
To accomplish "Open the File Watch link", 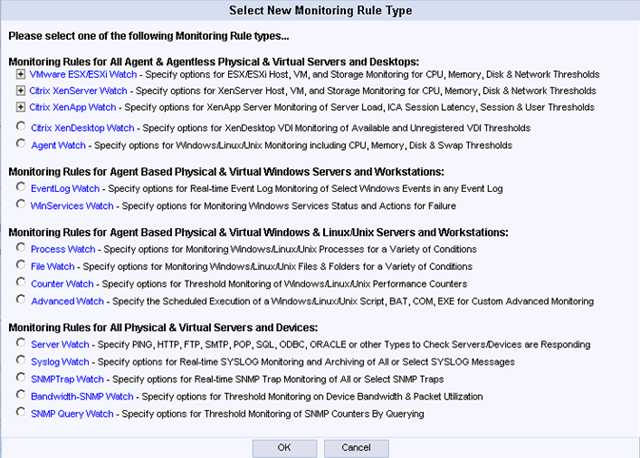I will coord(53,267).
